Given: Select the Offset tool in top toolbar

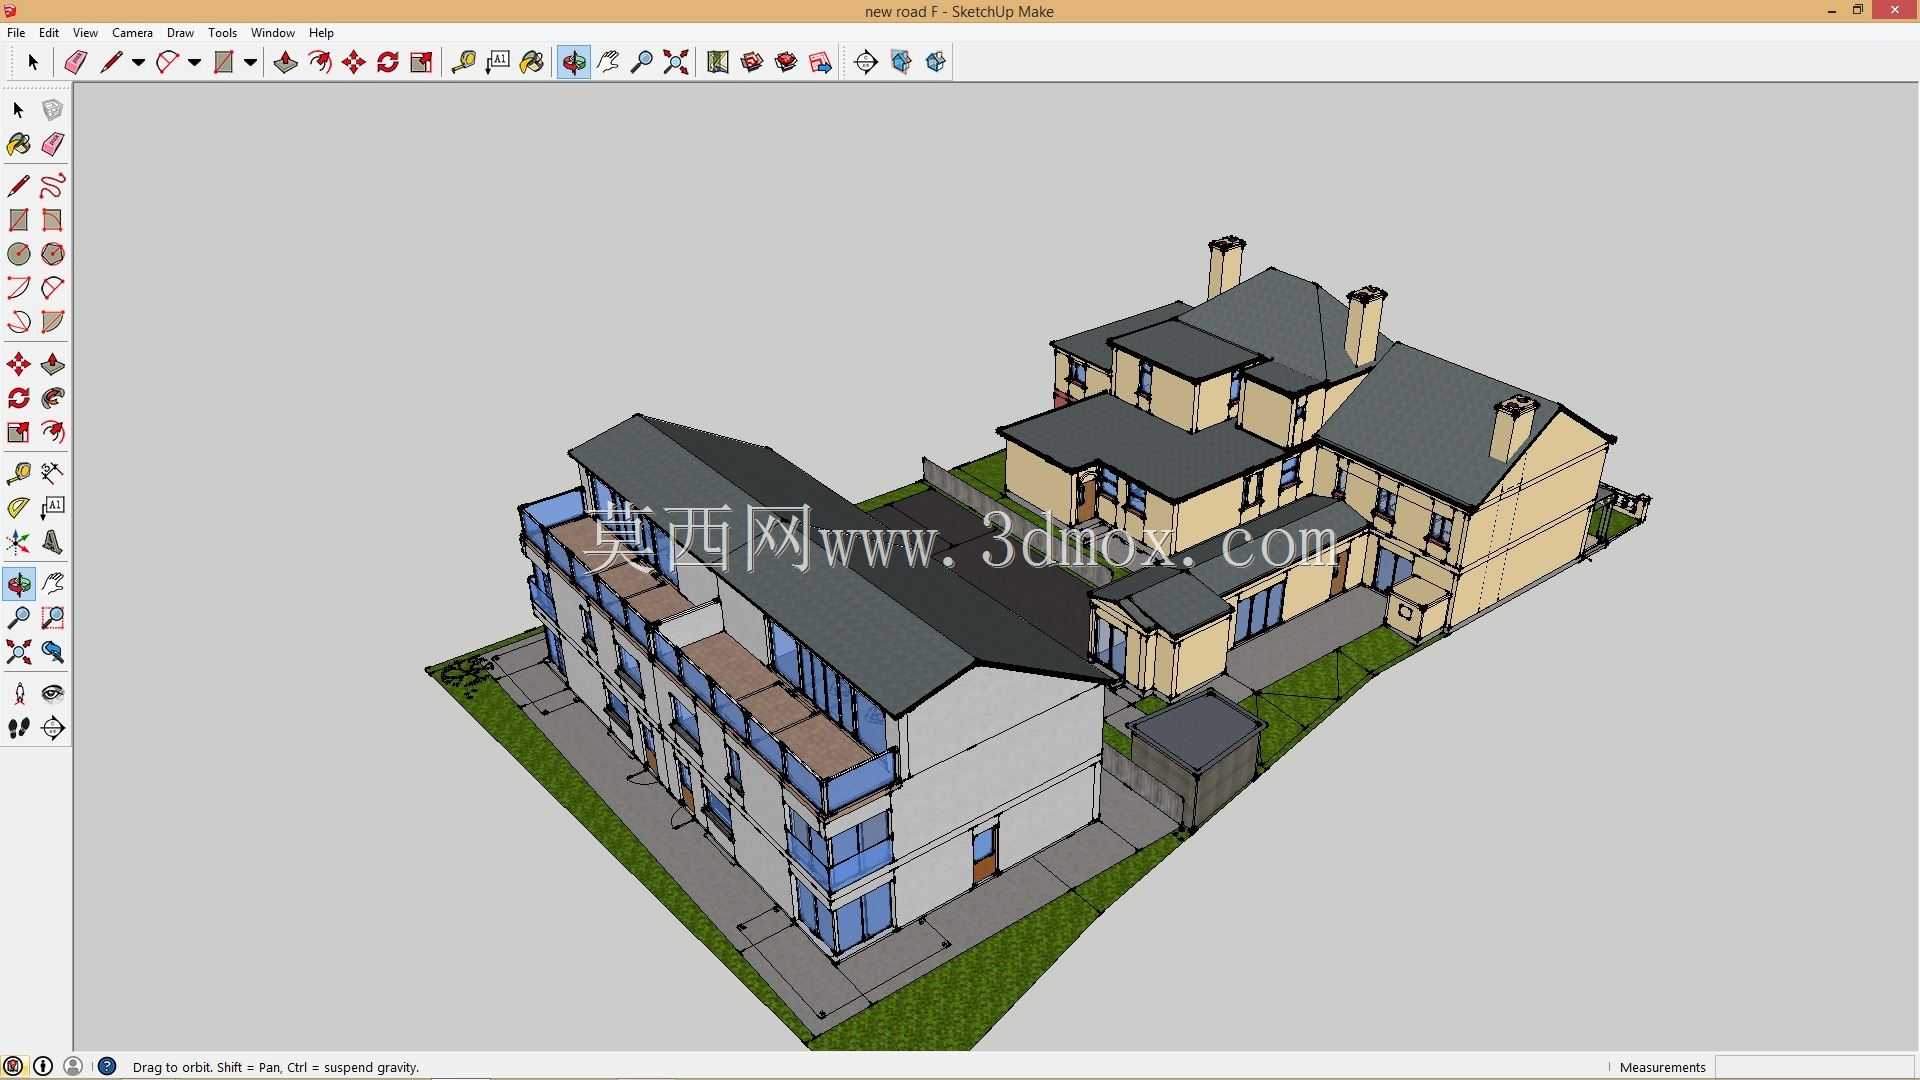Looking at the screenshot, I should tap(320, 62).
